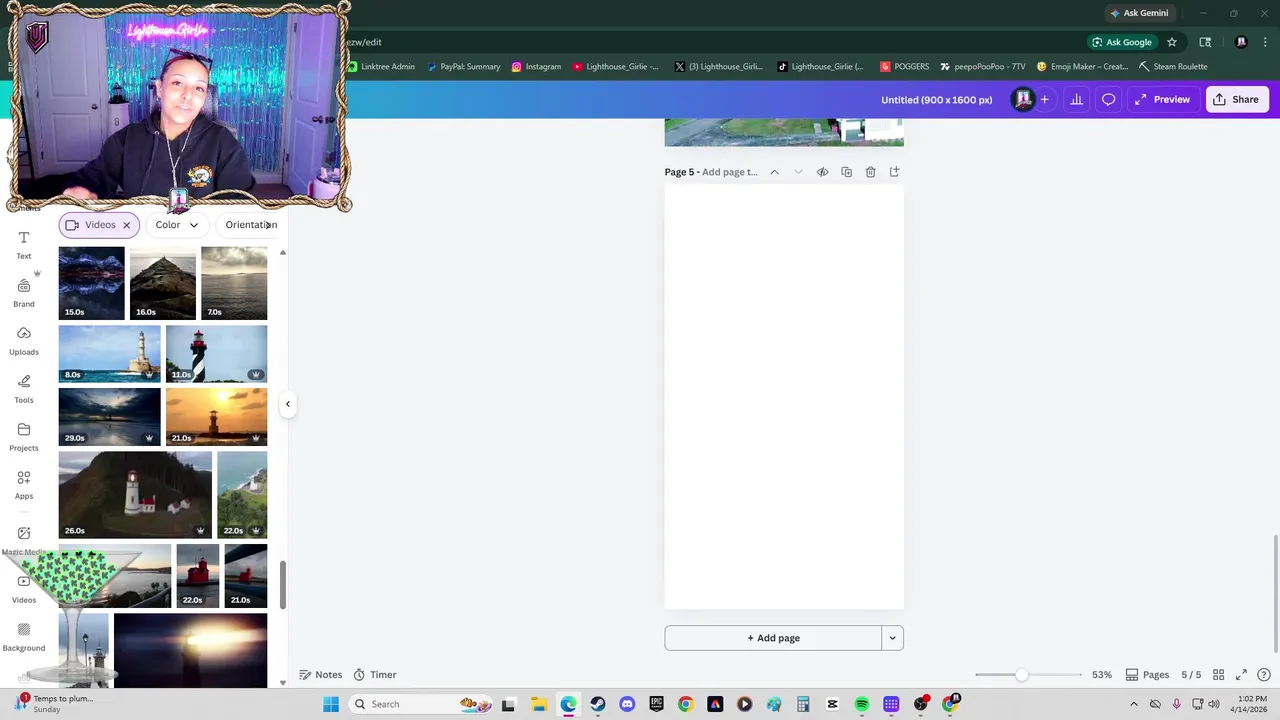Open the Apps panel
The height and width of the screenshot is (720, 1280).
(x=24, y=485)
